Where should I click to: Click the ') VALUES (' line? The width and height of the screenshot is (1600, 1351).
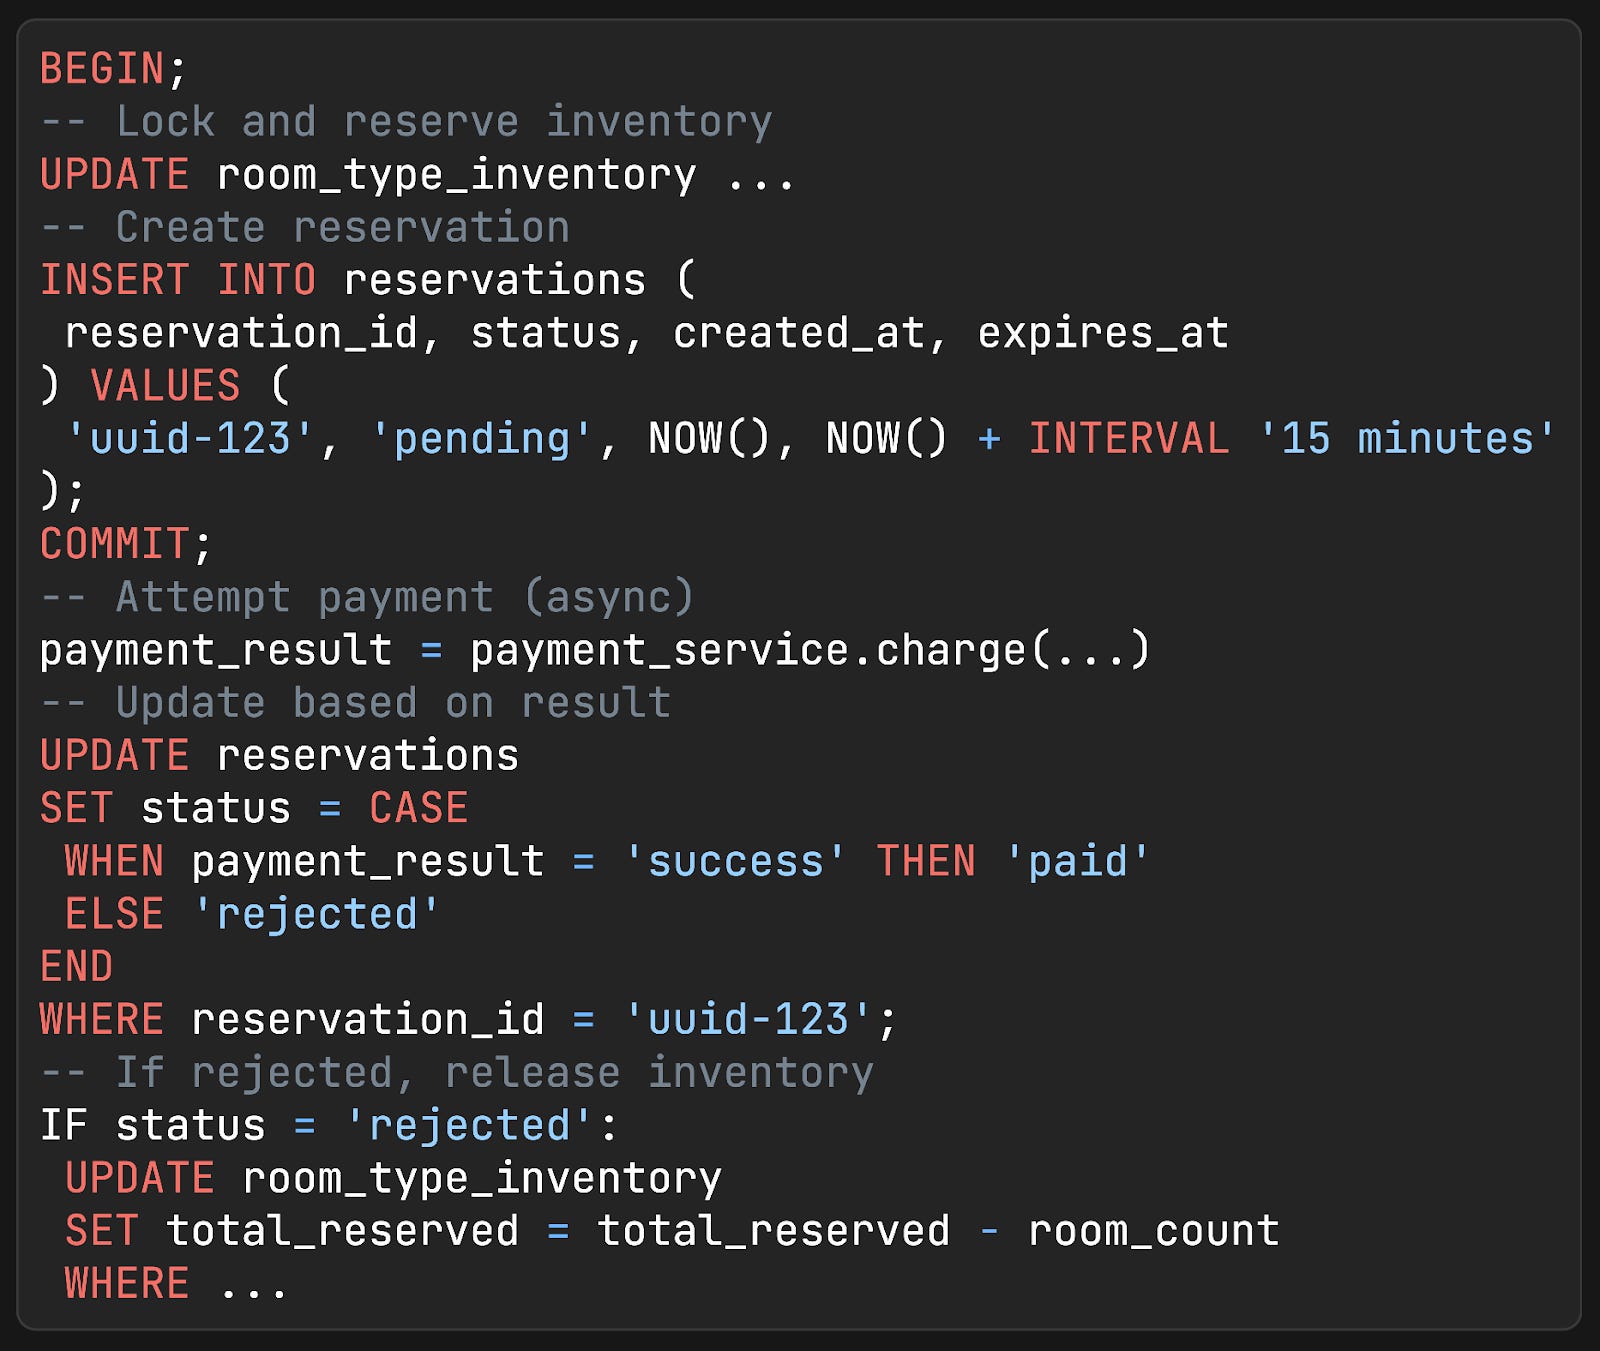(165, 386)
